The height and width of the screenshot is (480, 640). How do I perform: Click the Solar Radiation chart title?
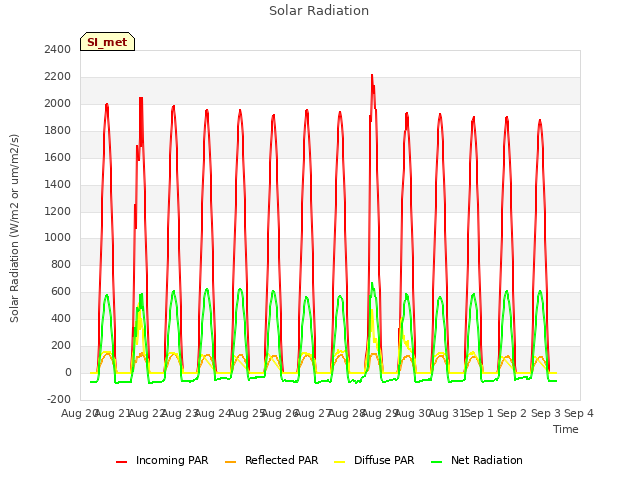[x=319, y=11]
